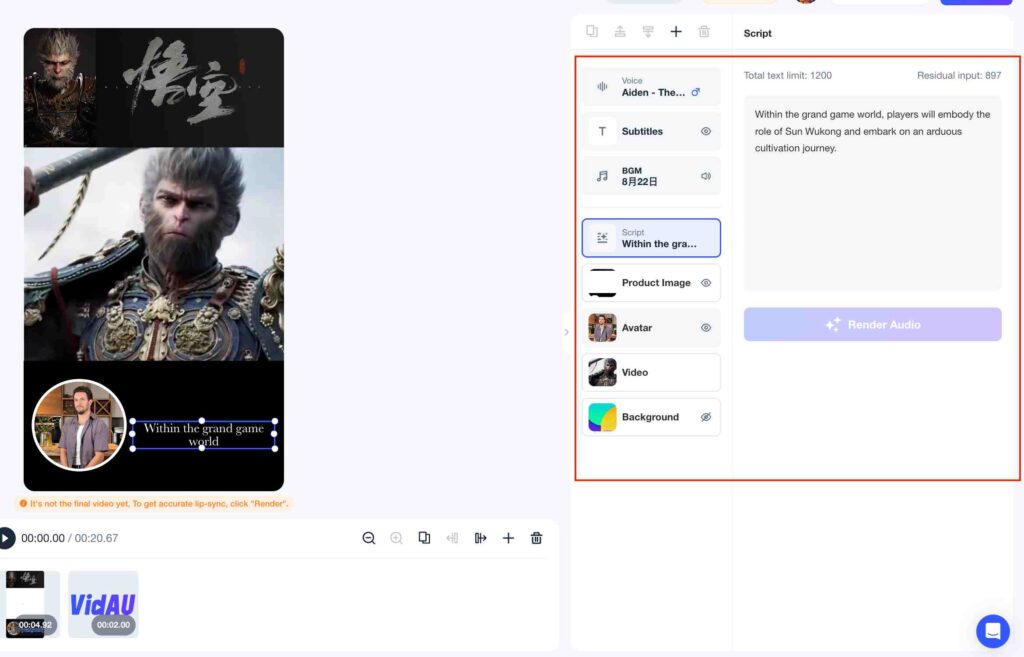Click the Video layer thumbnail image
The height and width of the screenshot is (657, 1024).
(602, 372)
